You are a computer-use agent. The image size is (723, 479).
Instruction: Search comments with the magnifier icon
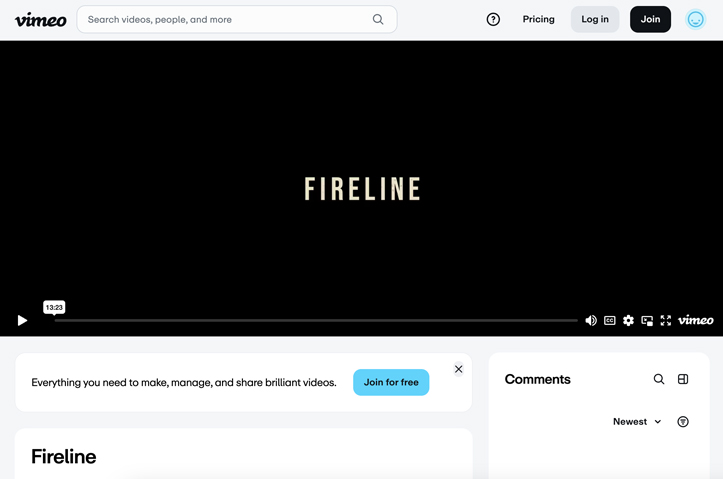coord(659,379)
